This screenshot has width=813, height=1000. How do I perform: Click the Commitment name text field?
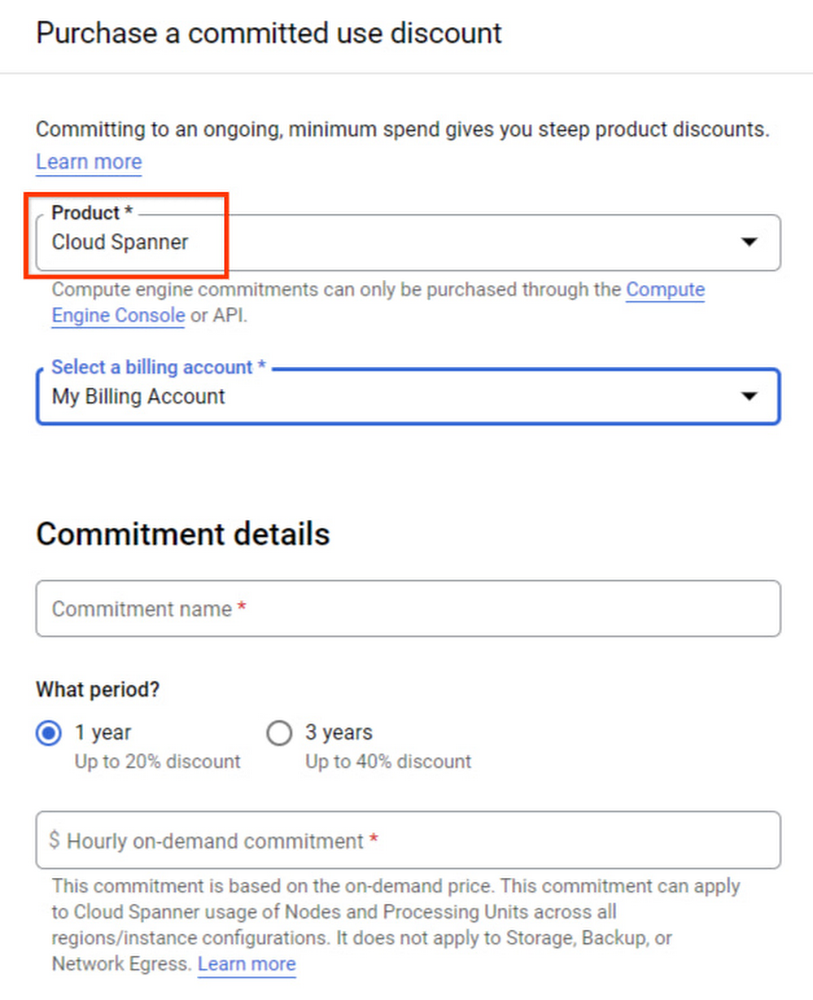[408, 609]
